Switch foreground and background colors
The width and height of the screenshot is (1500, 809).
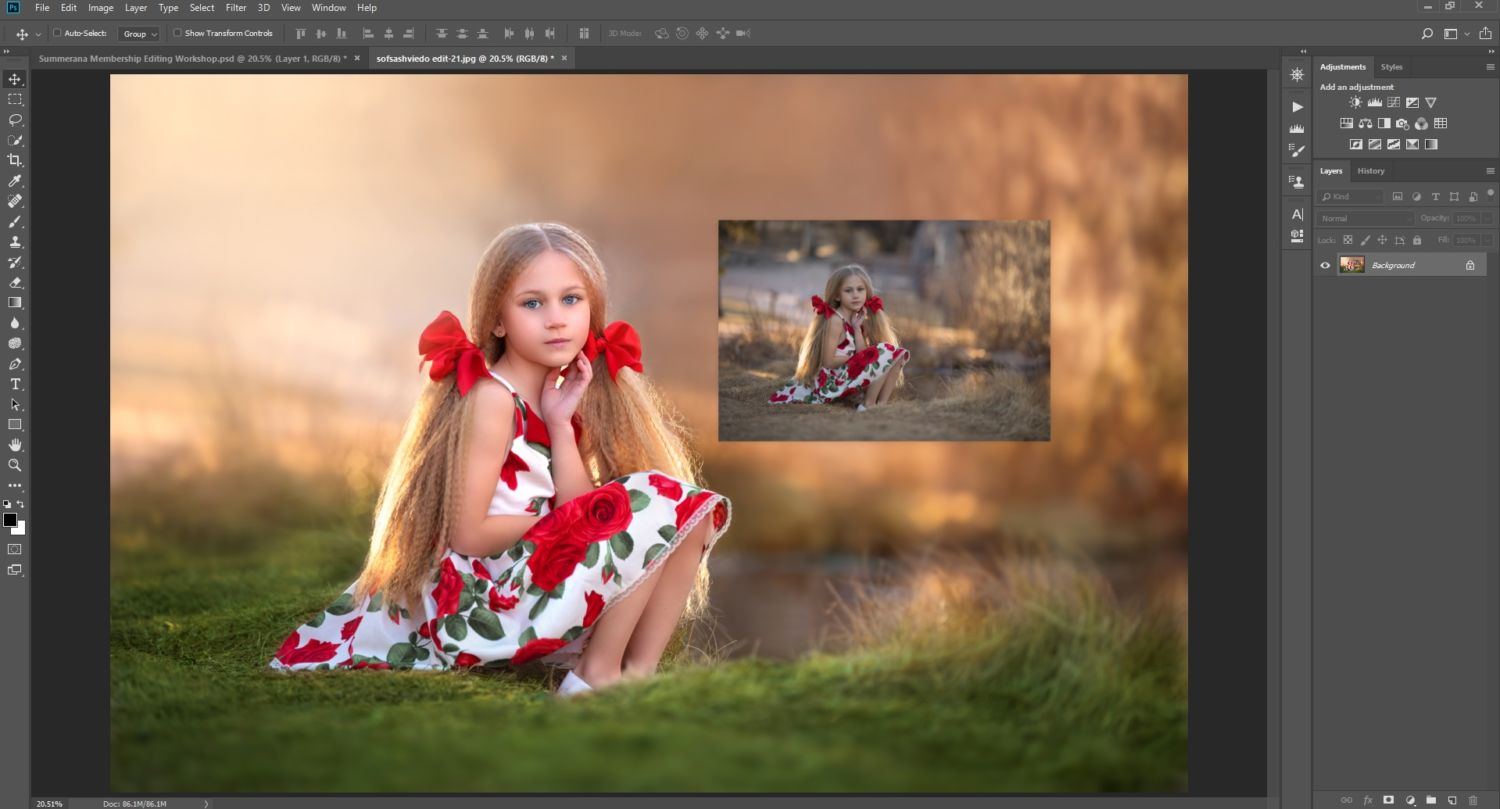point(21,505)
